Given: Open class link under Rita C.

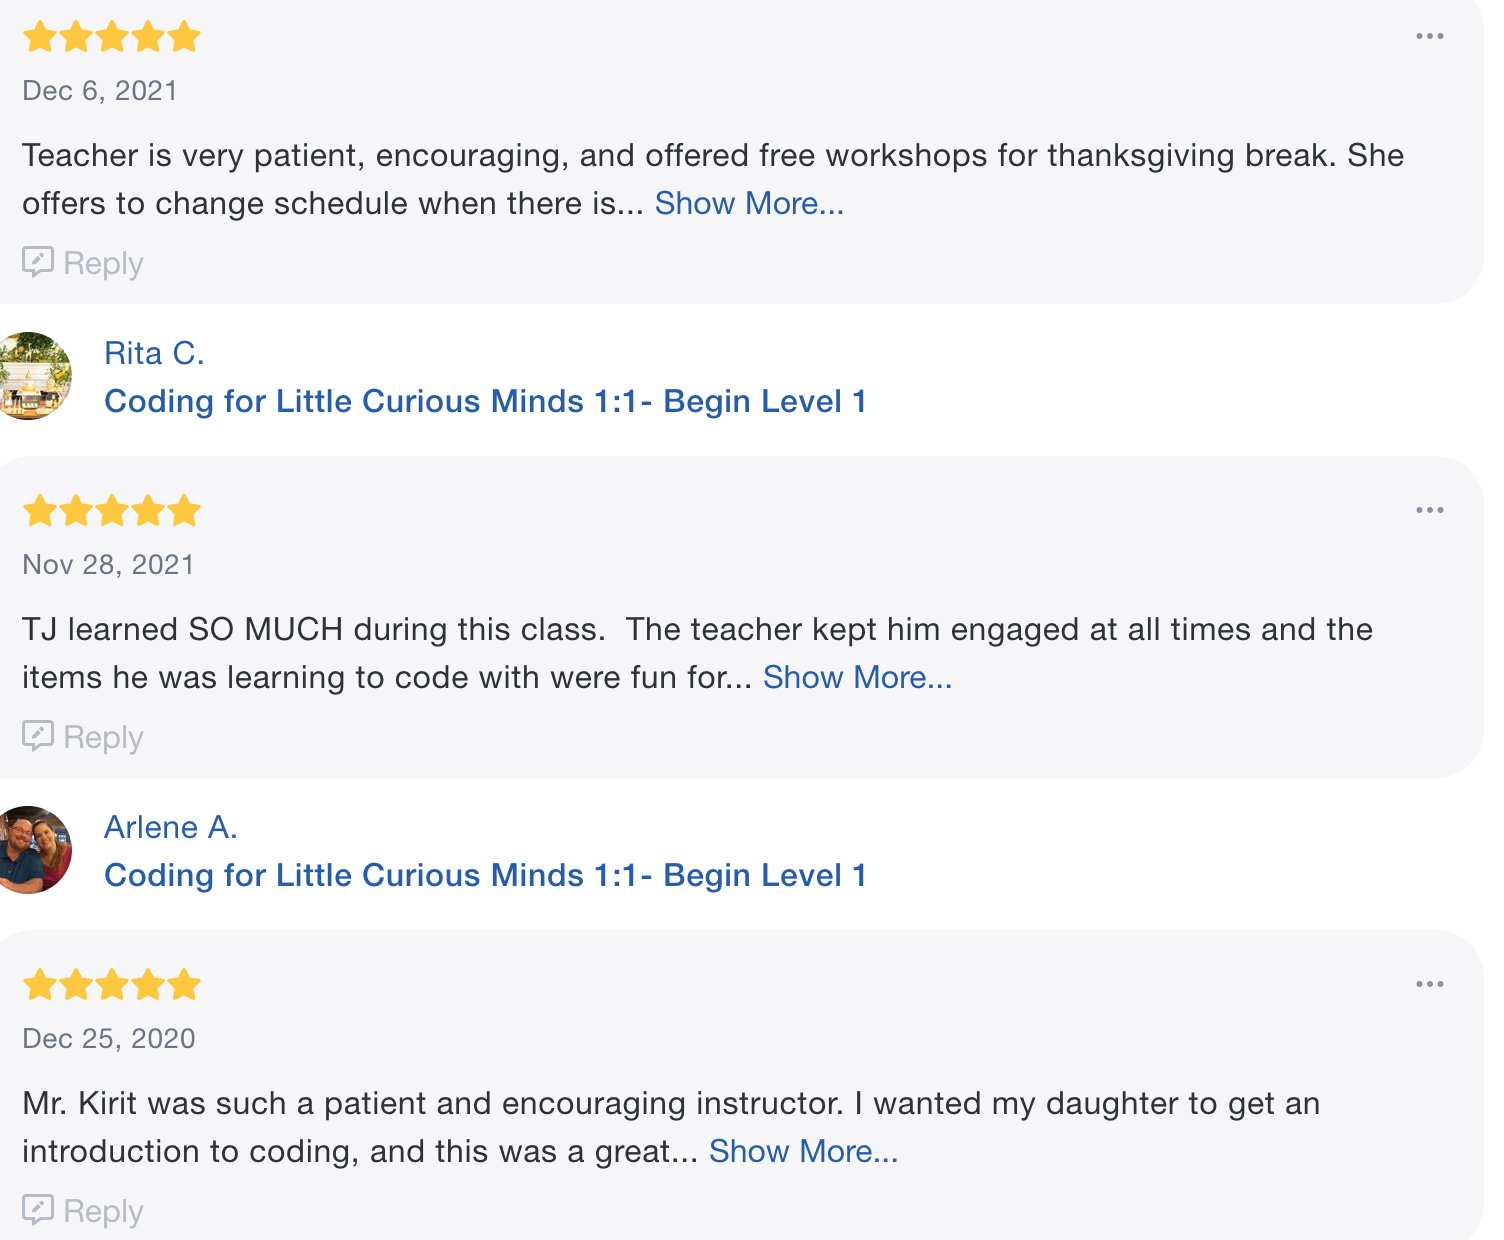Looking at the screenshot, I should click(x=485, y=401).
